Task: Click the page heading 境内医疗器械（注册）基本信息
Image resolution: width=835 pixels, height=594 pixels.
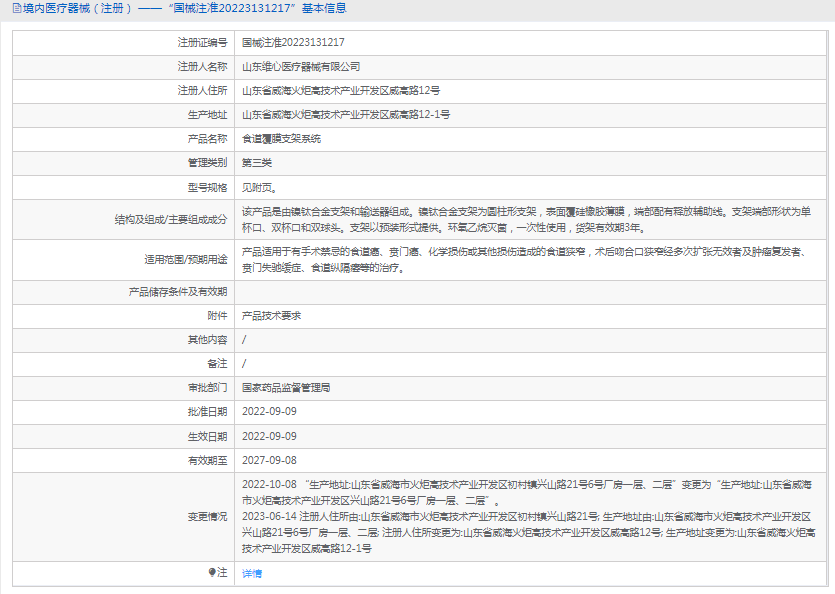Action: point(184,9)
